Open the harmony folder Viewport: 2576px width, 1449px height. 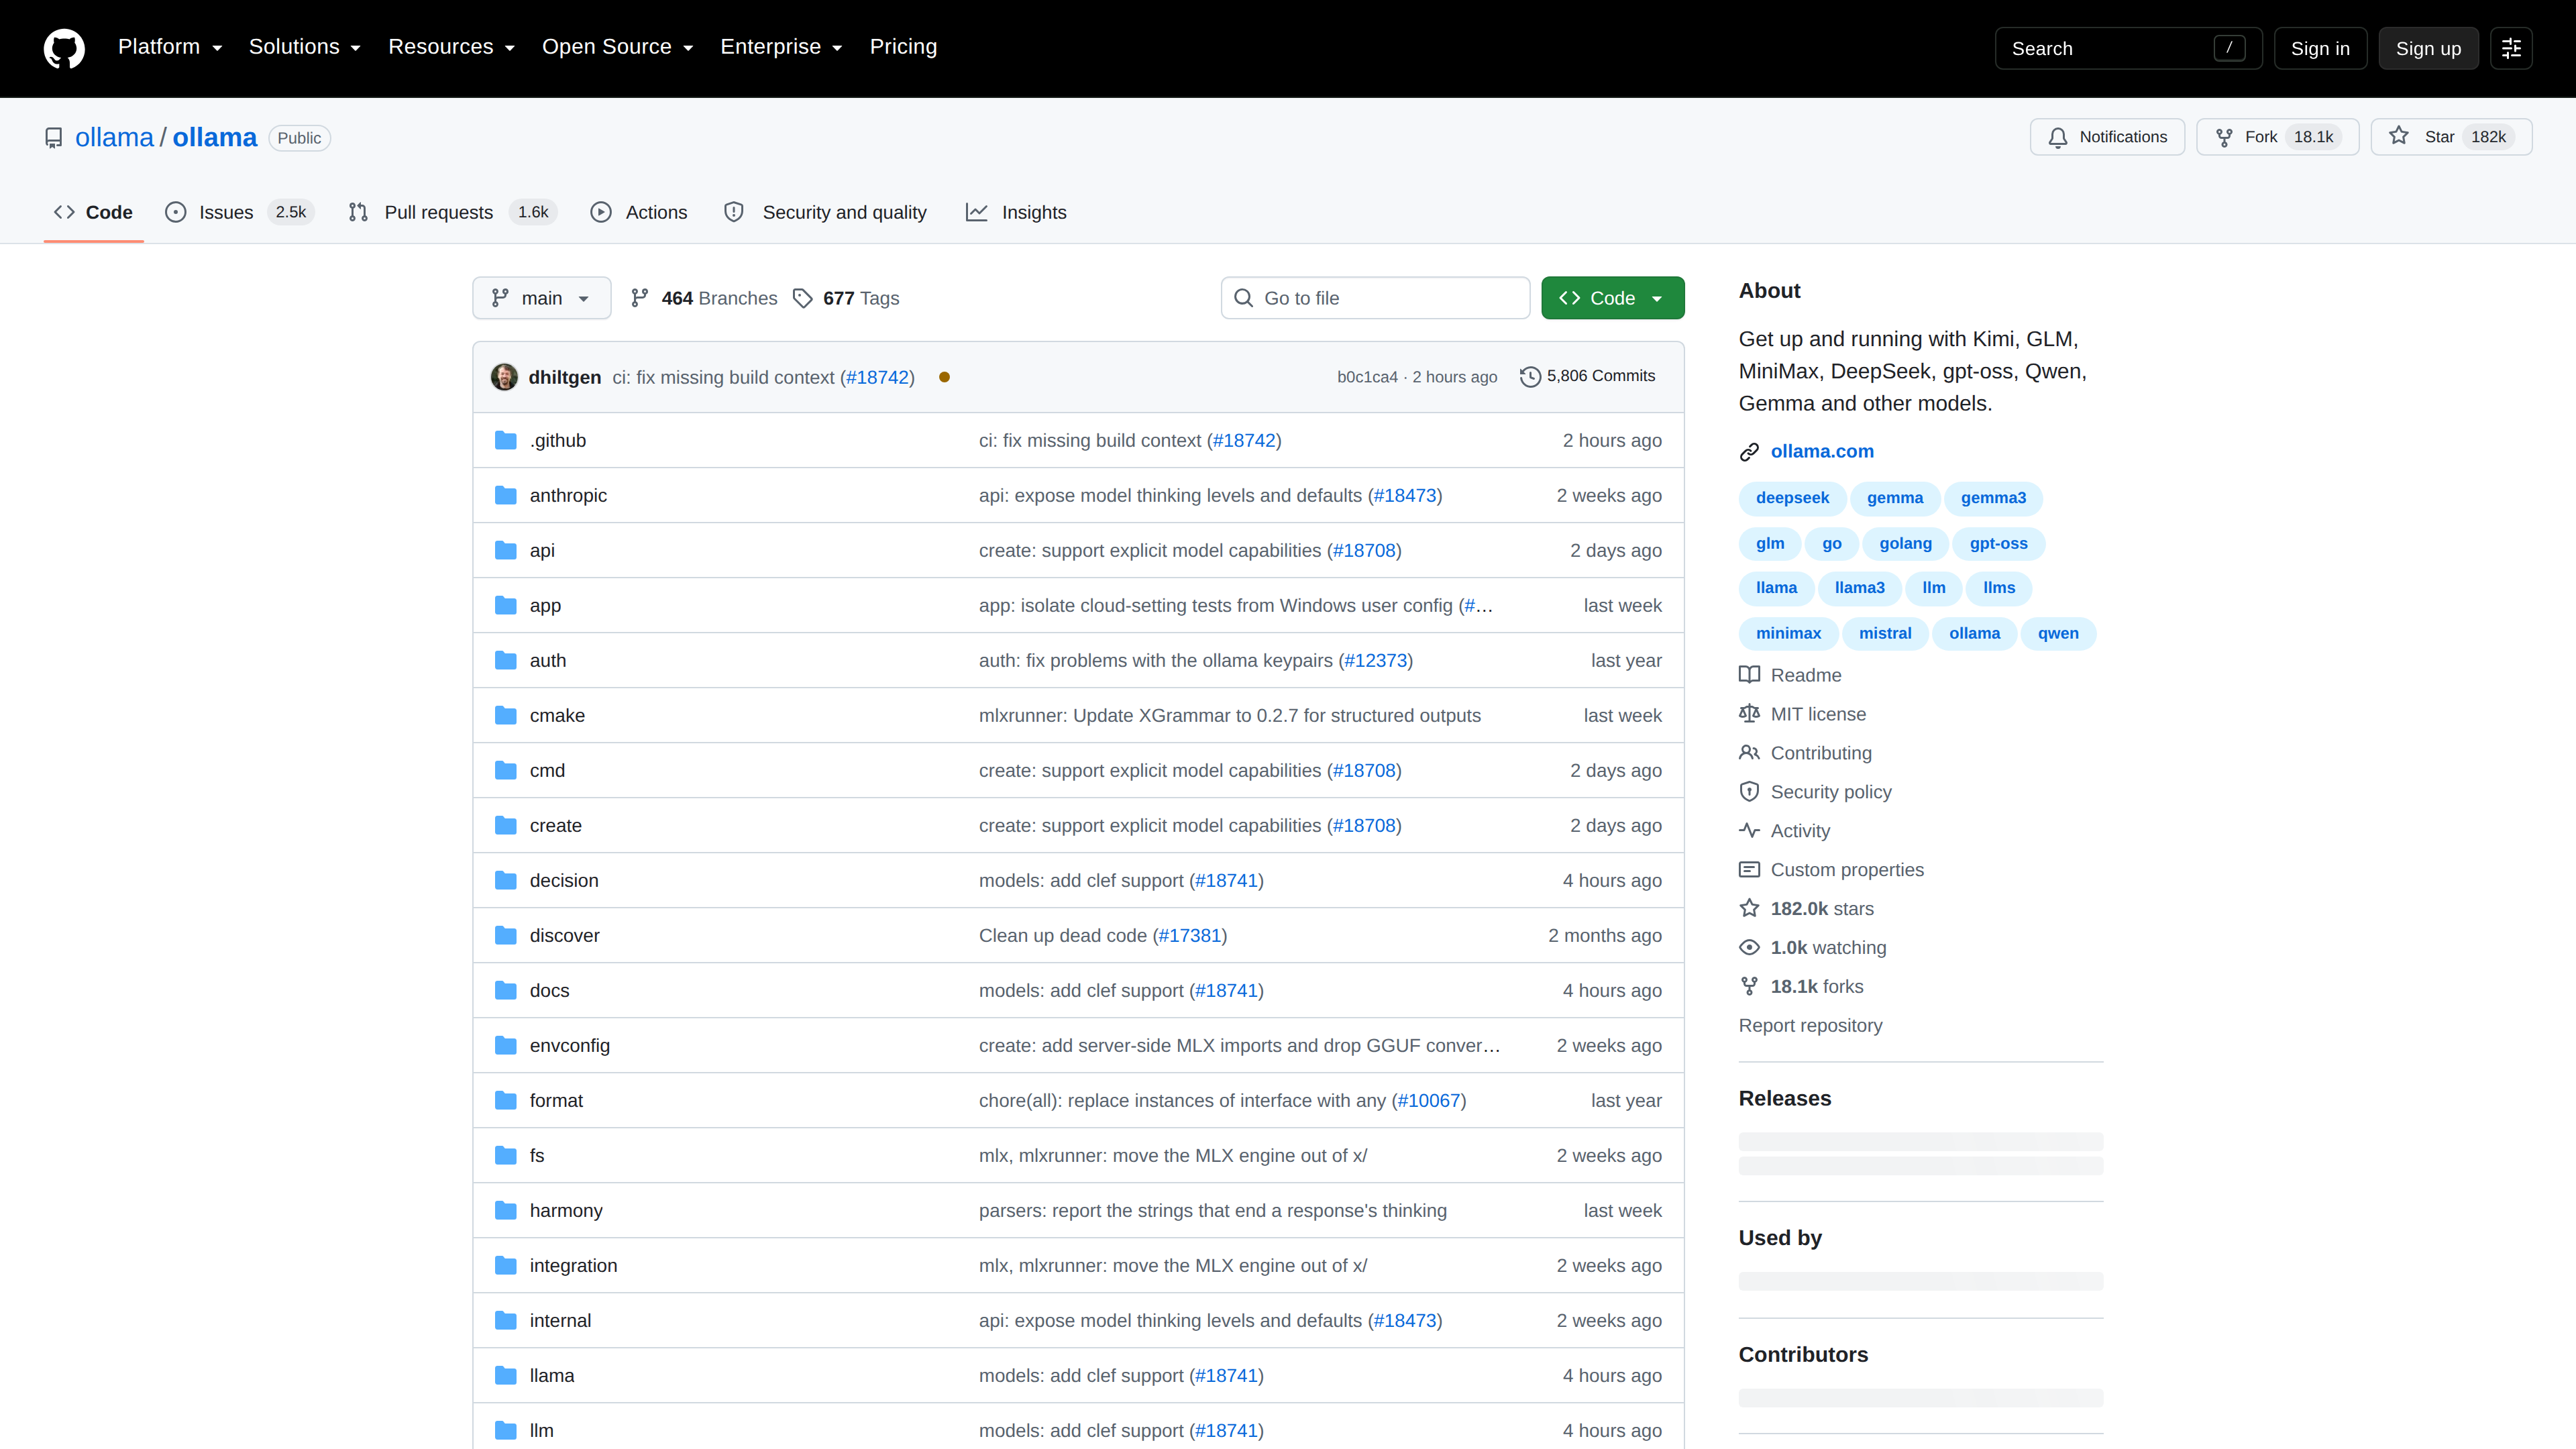point(566,1211)
